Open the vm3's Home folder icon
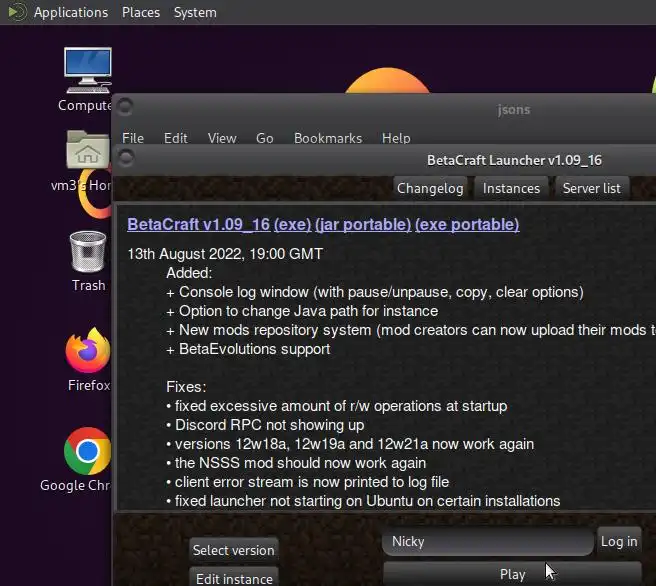 coord(87,149)
